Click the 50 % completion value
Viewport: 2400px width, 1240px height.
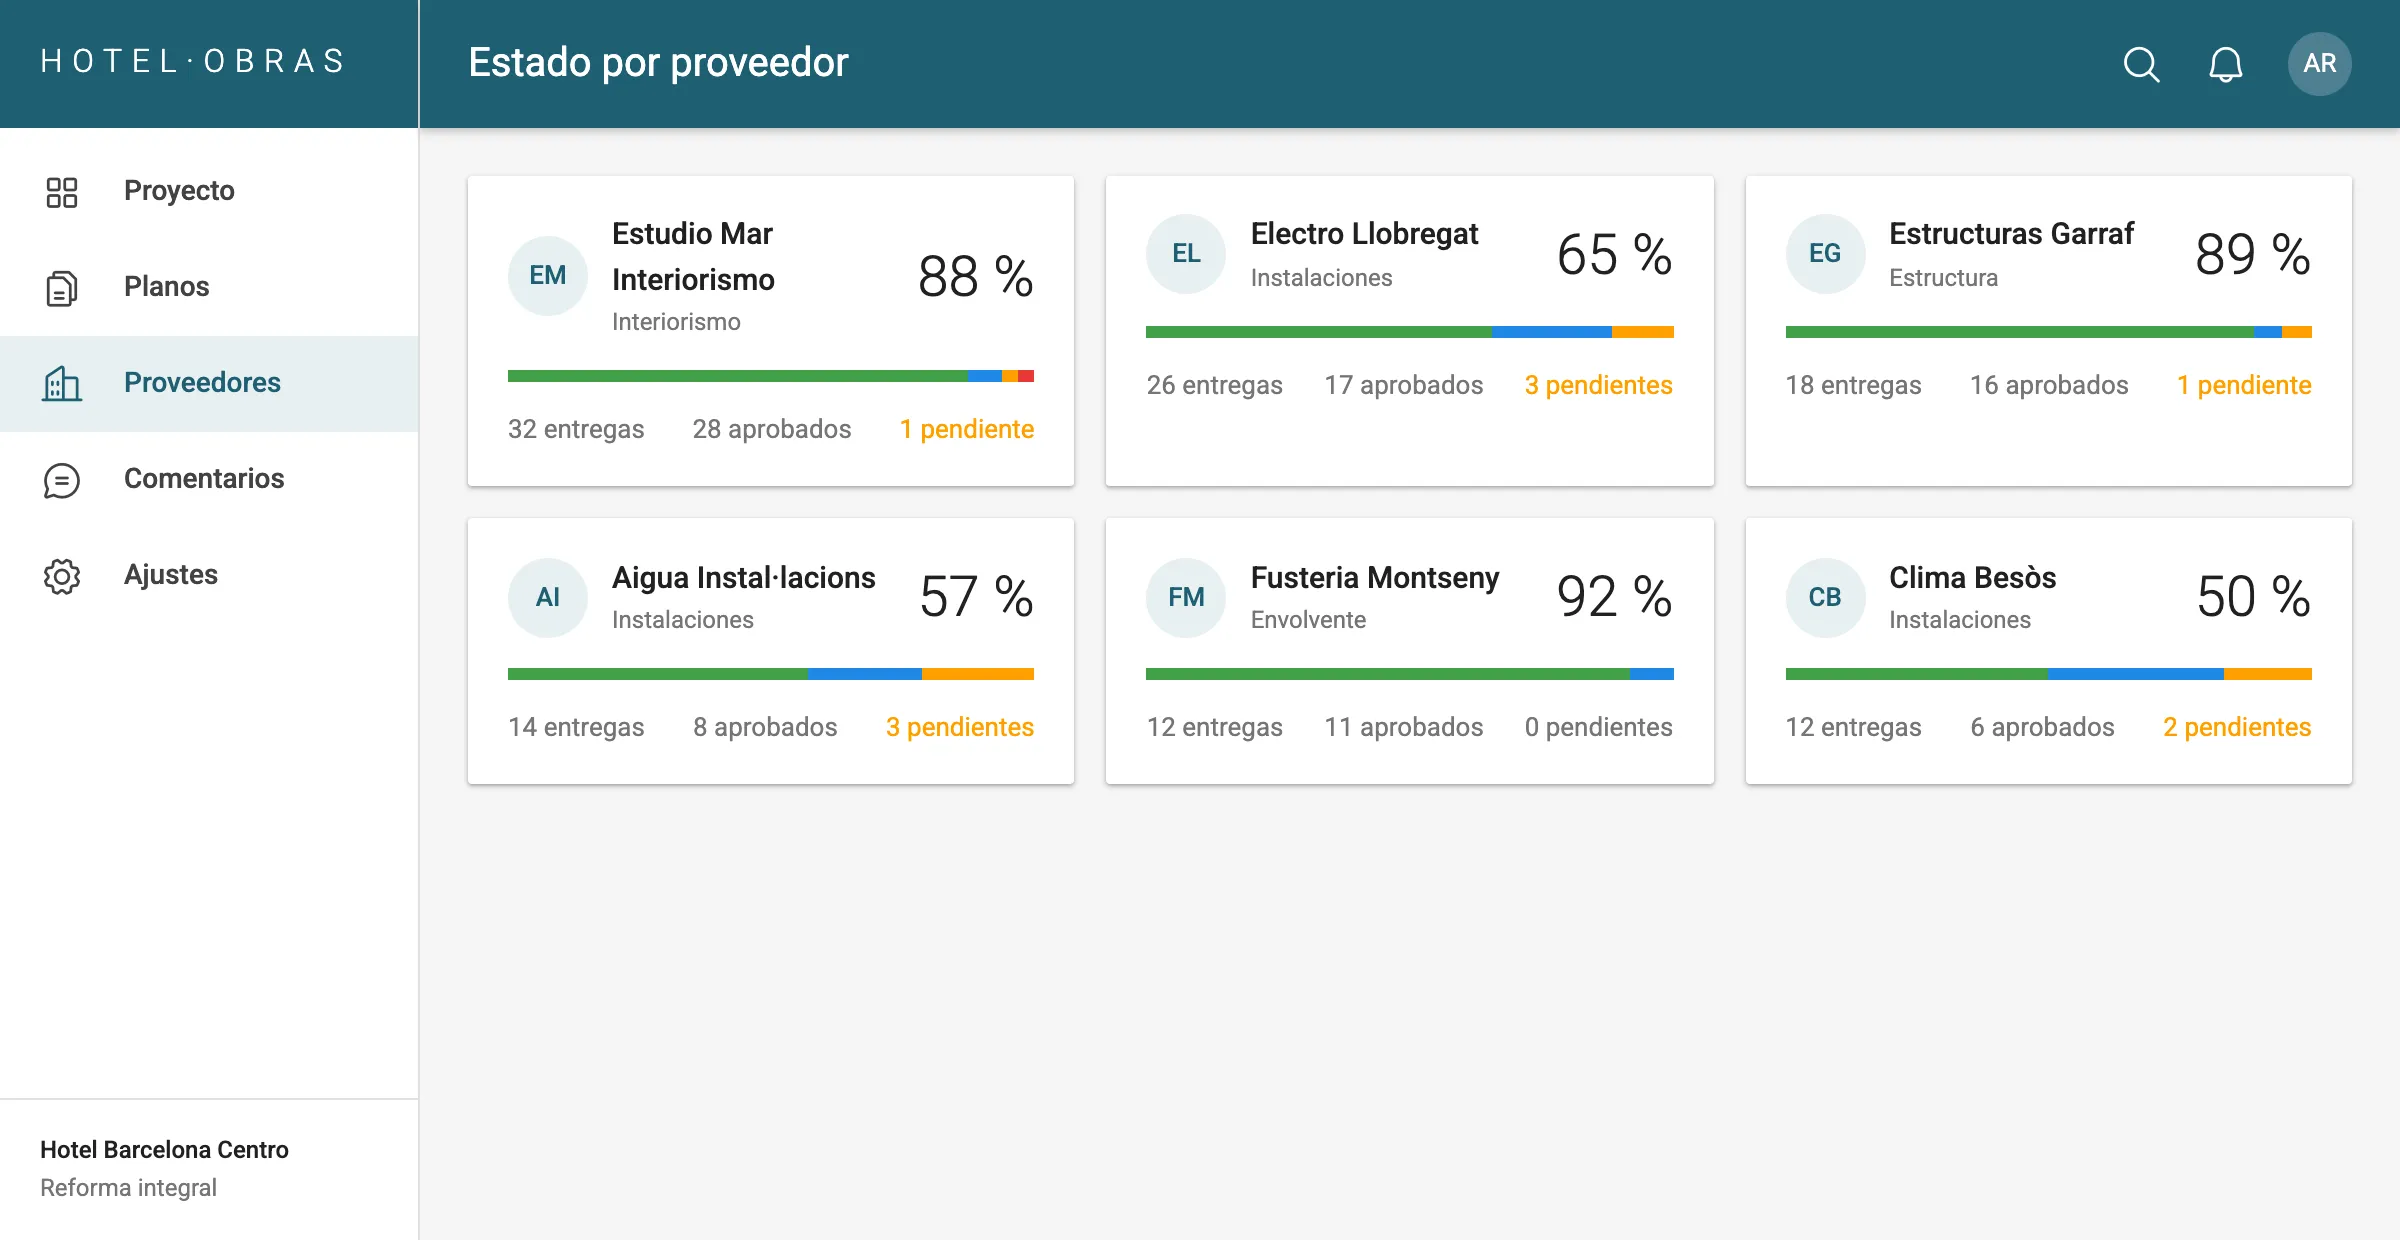2253,597
